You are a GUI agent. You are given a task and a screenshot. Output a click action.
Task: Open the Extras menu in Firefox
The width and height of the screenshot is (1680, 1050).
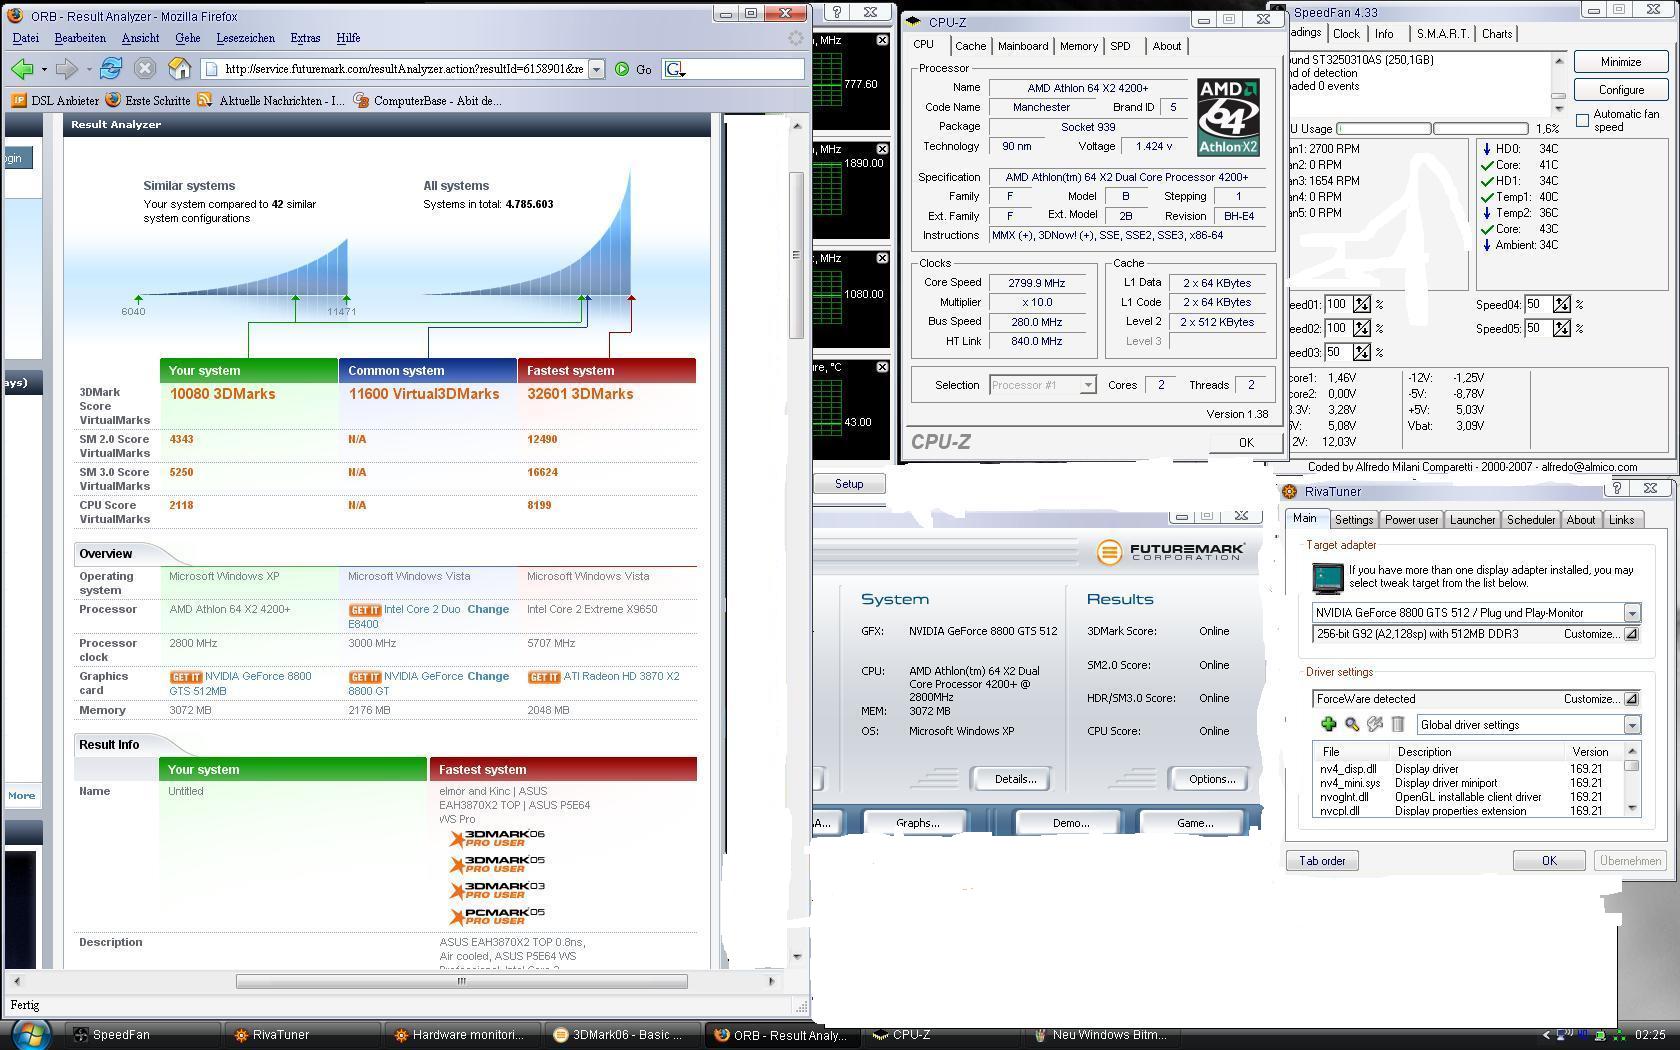point(305,38)
